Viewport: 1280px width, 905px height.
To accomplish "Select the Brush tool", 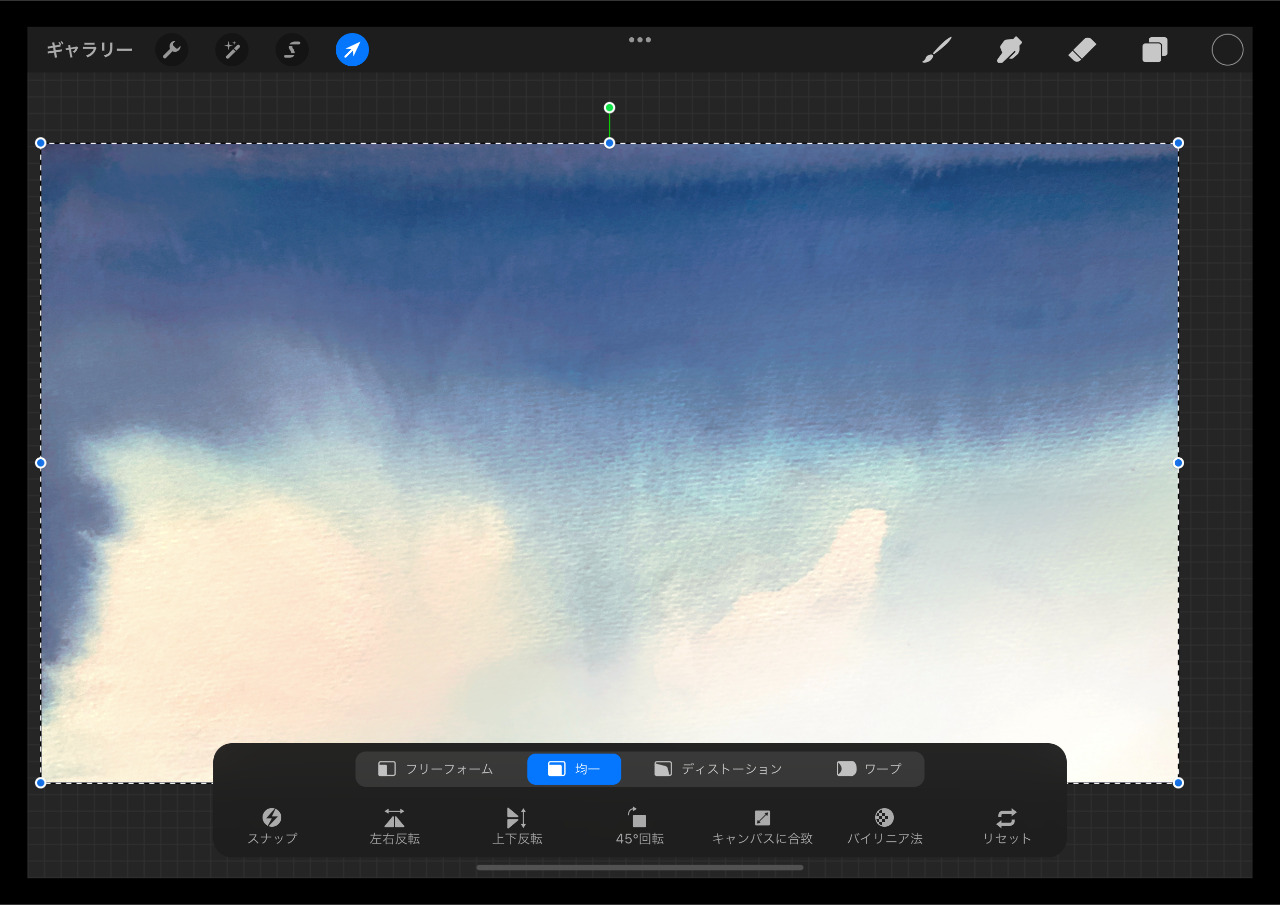I will 937,50.
